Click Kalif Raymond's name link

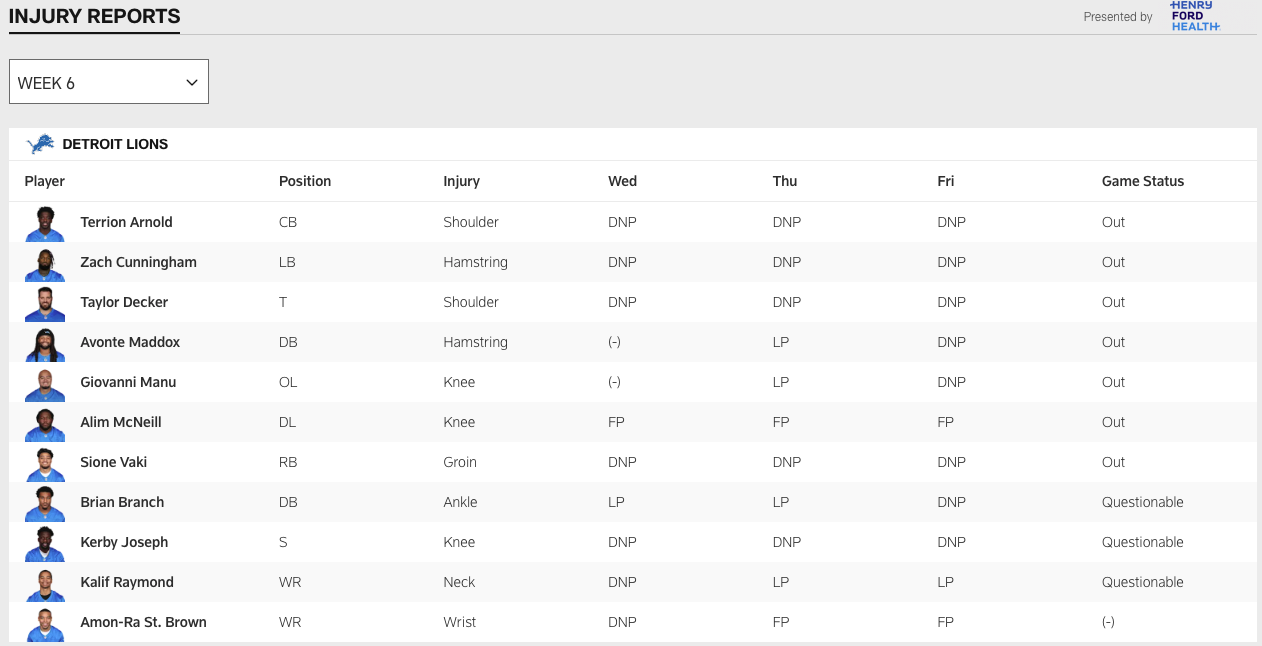point(127,582)
